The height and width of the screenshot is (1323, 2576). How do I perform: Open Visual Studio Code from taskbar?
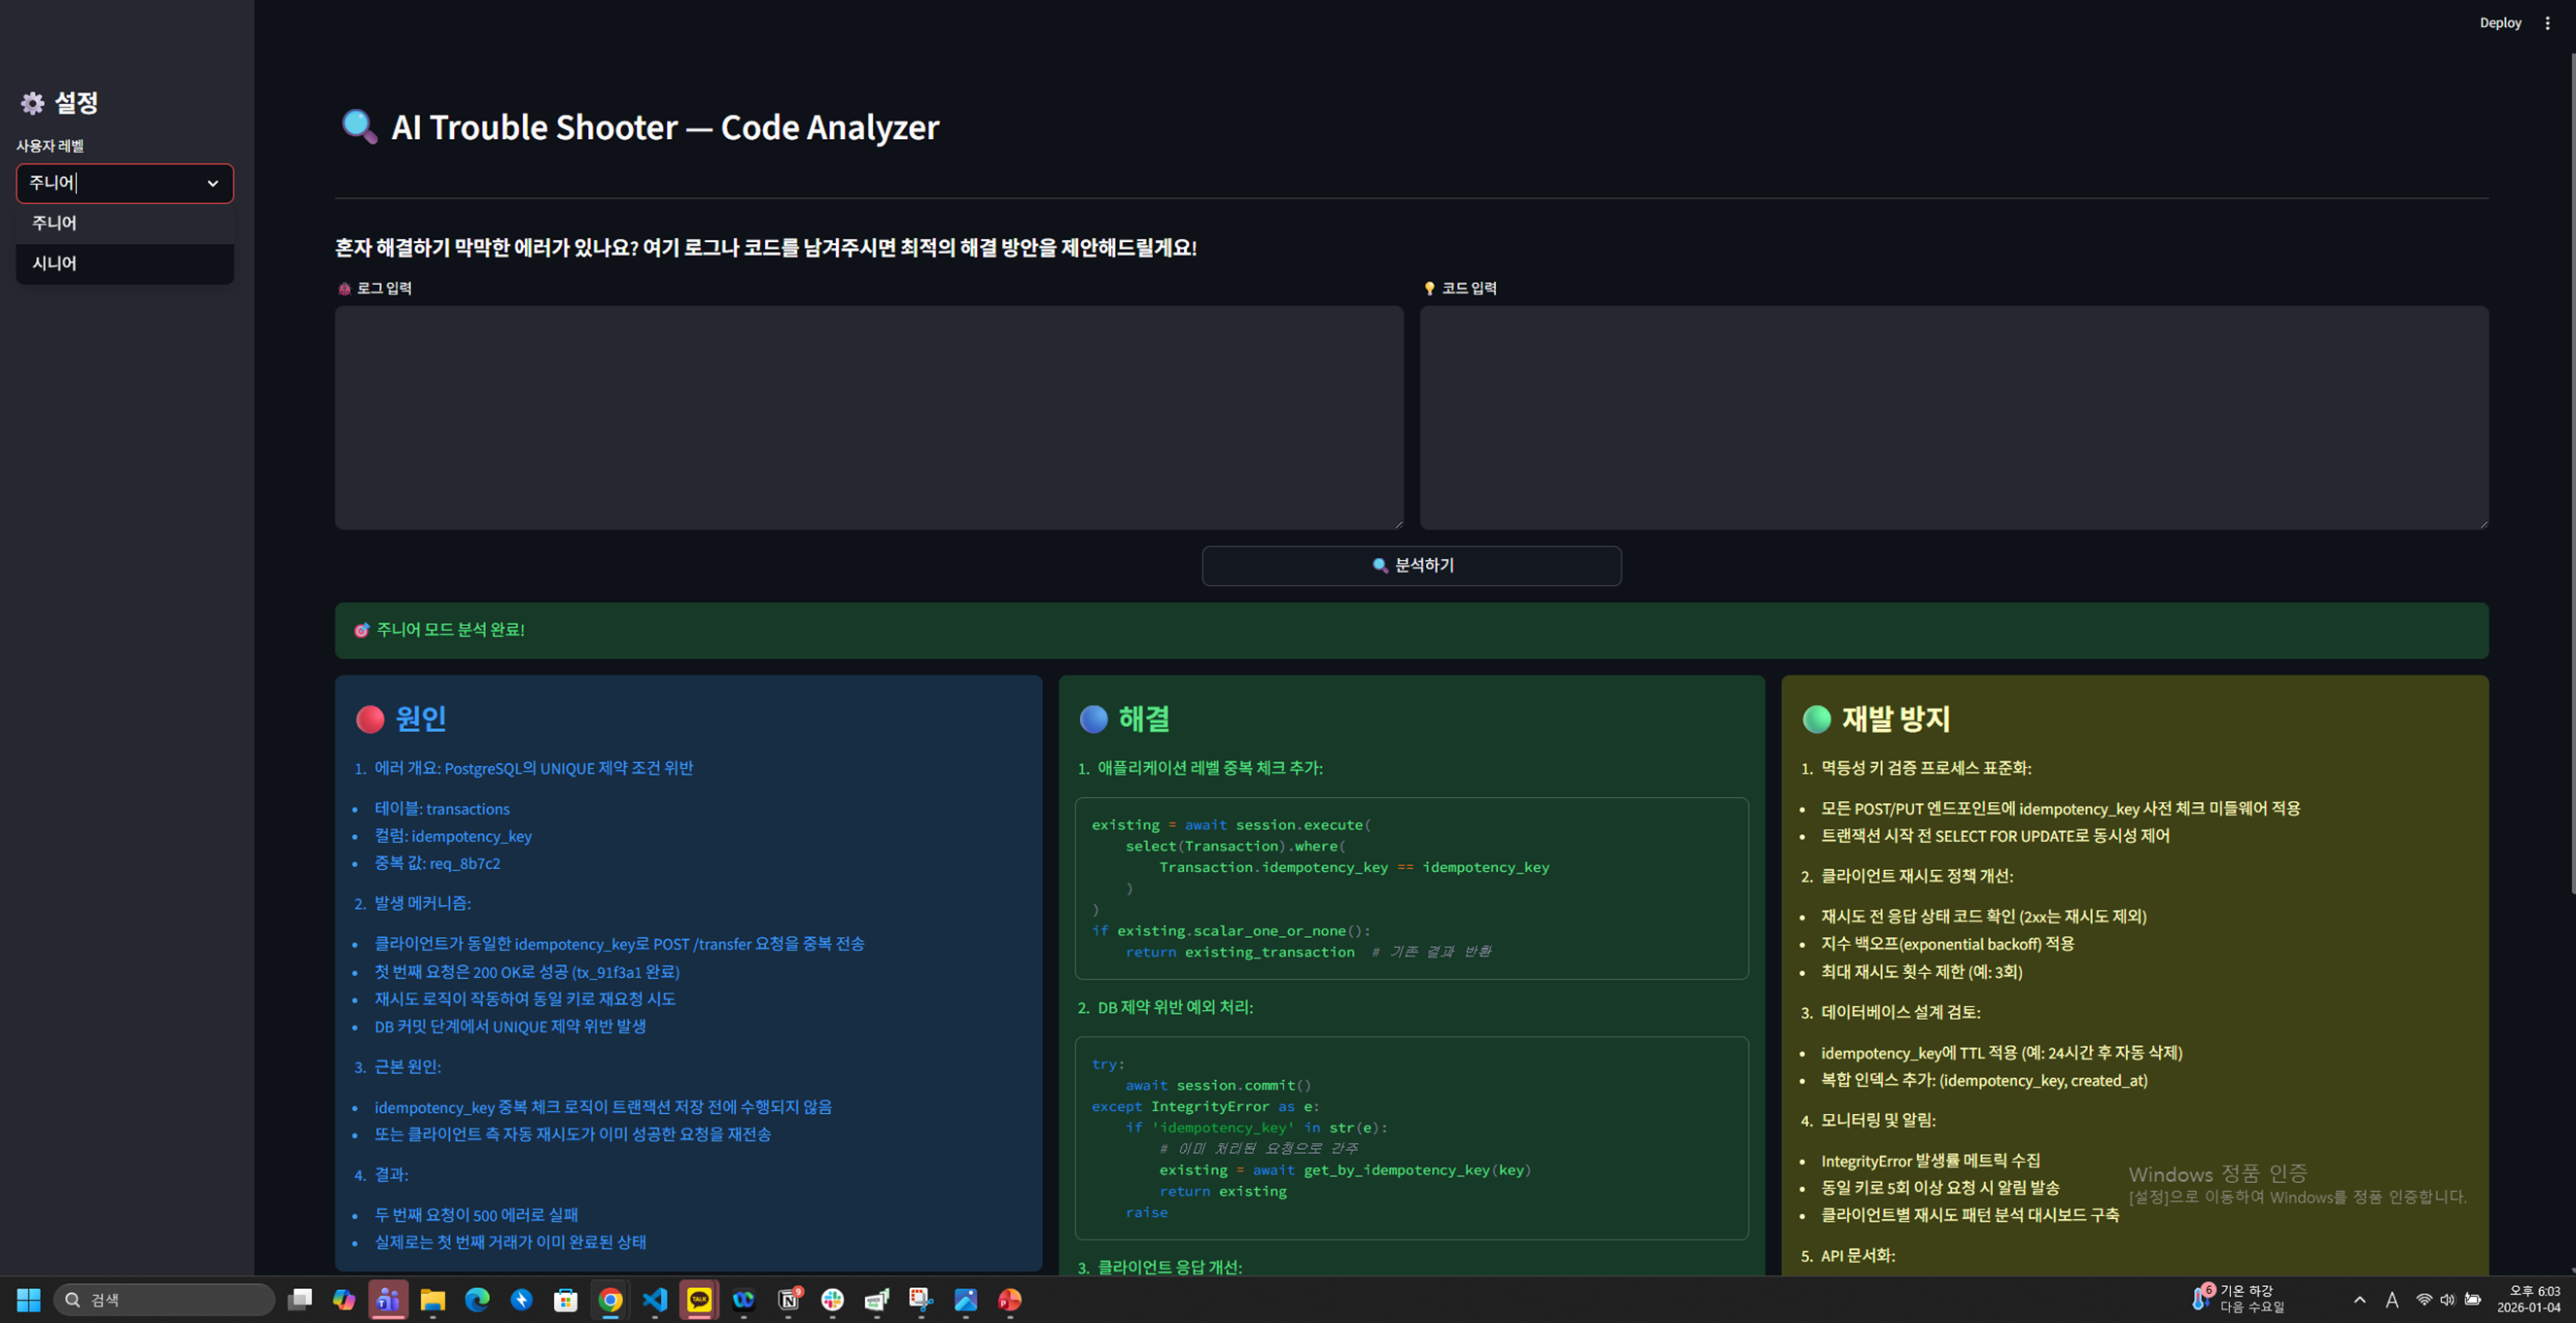click(655, 1299)
